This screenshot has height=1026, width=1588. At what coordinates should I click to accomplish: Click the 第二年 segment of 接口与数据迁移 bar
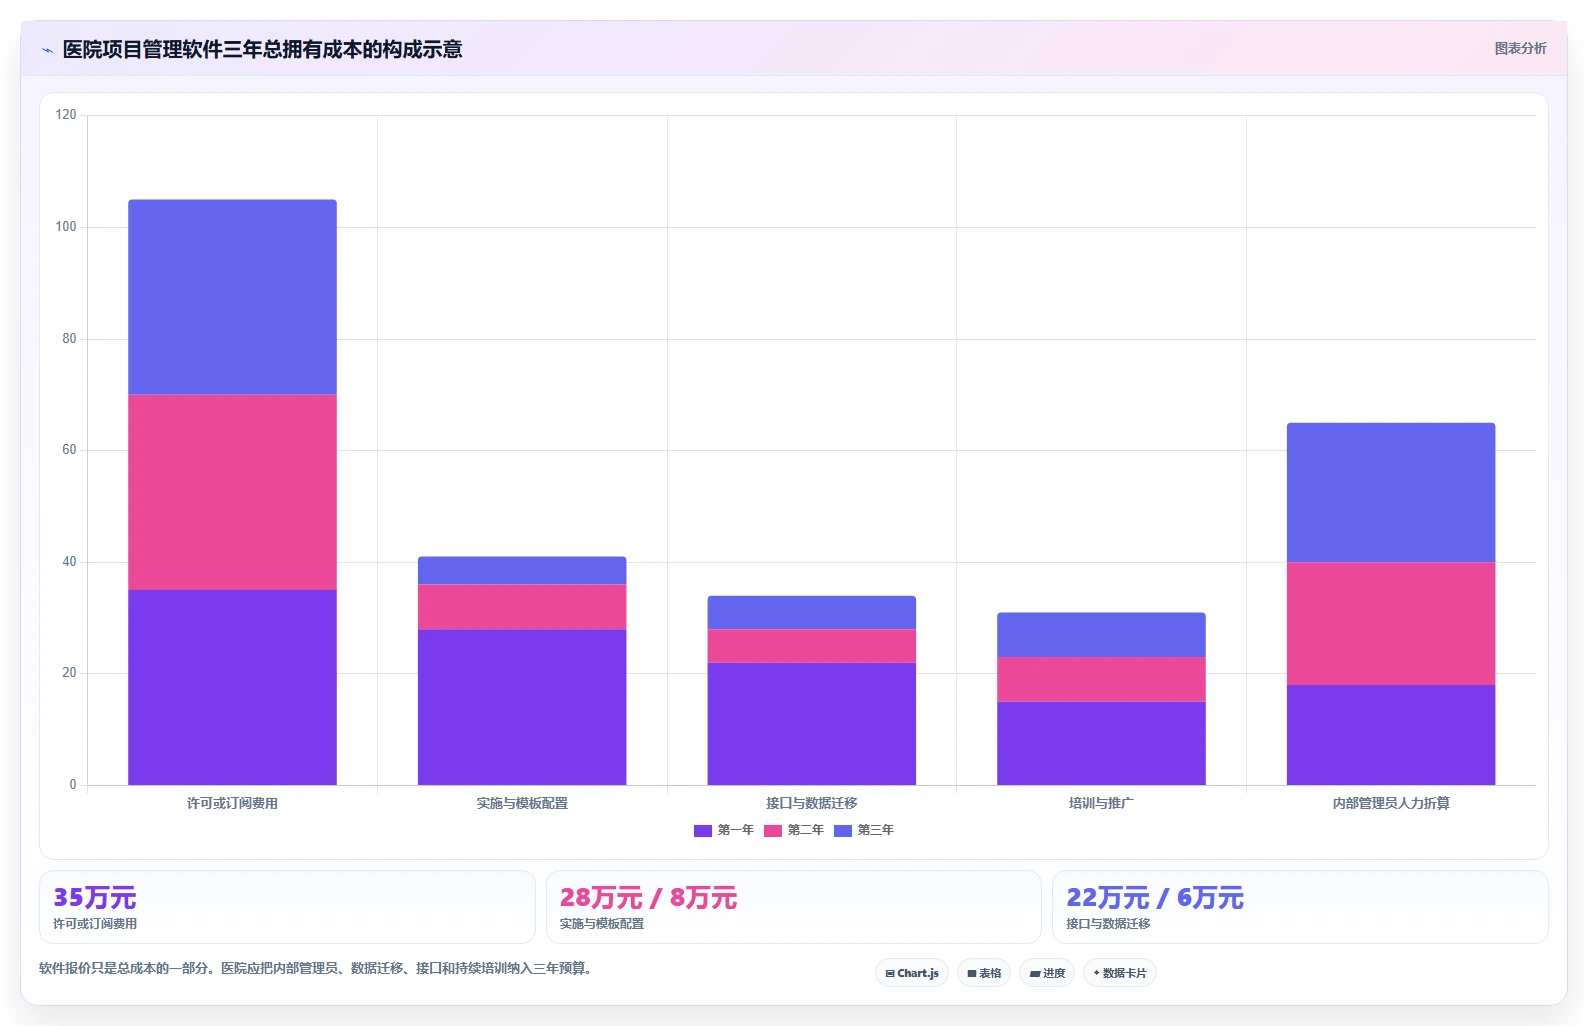(812, 646)
